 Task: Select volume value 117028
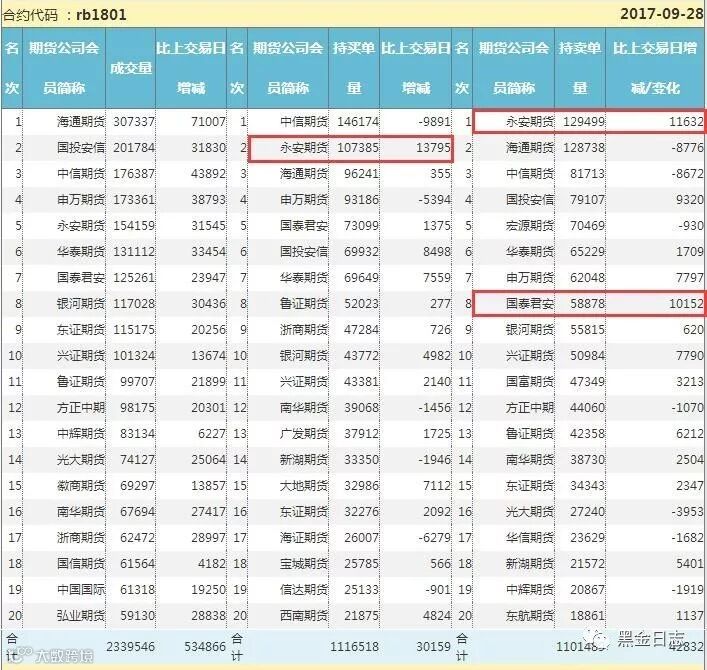[134, 303]
